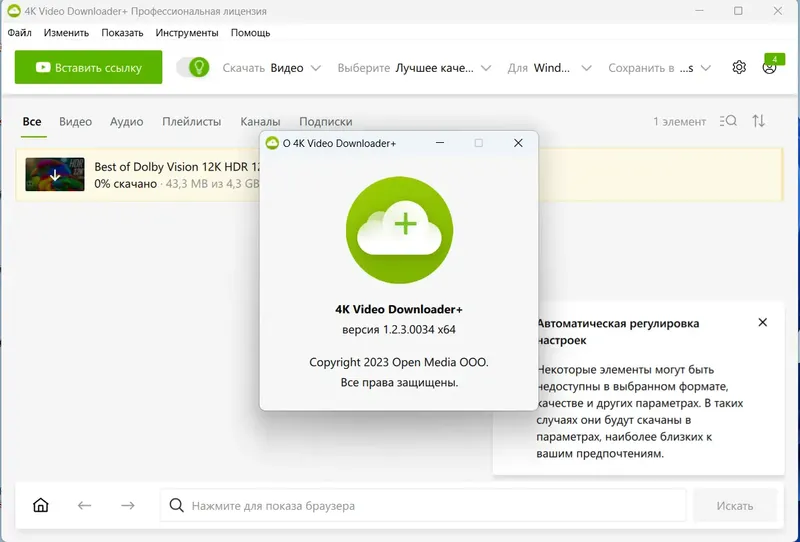Viewport: 800px width, 542px height.
Task: Open the Скачать Видео dropdown
Action: coord(271,68)
